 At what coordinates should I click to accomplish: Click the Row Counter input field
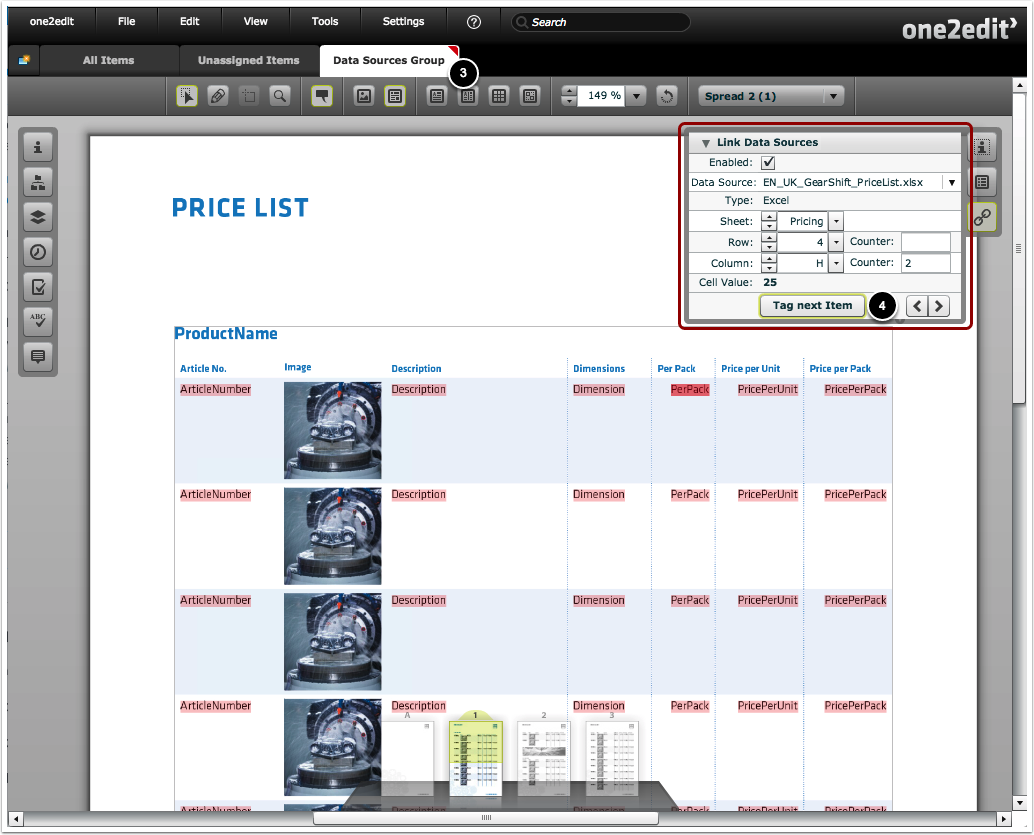[925, 242]
